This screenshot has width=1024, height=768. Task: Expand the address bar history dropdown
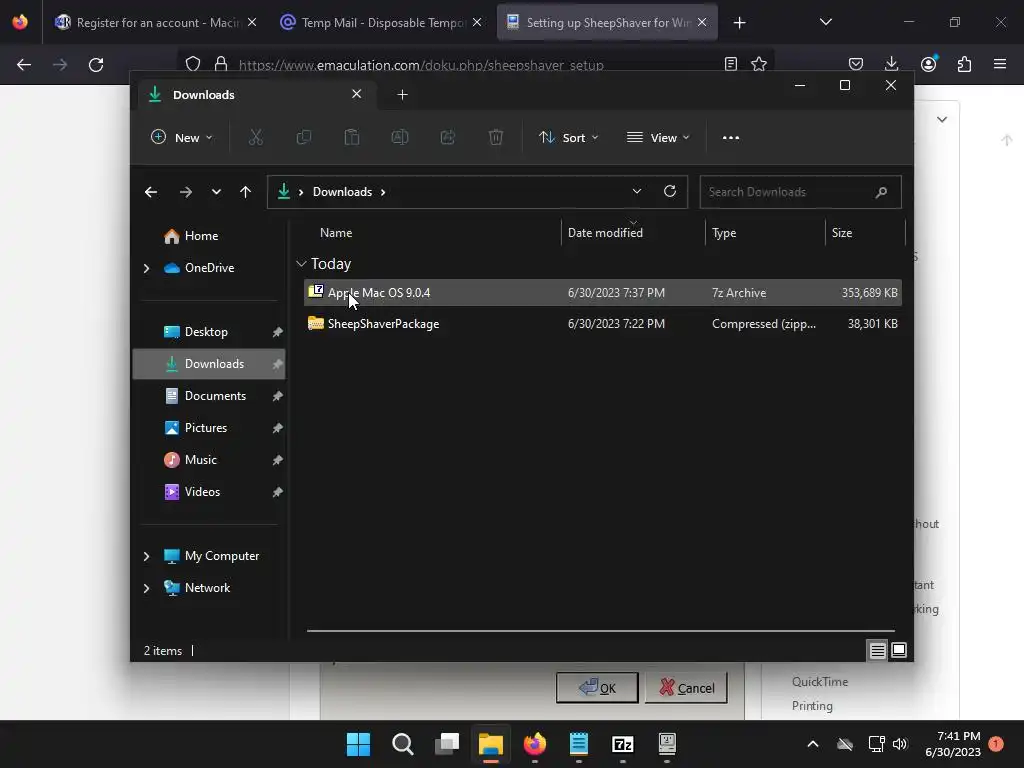[637, 191]
